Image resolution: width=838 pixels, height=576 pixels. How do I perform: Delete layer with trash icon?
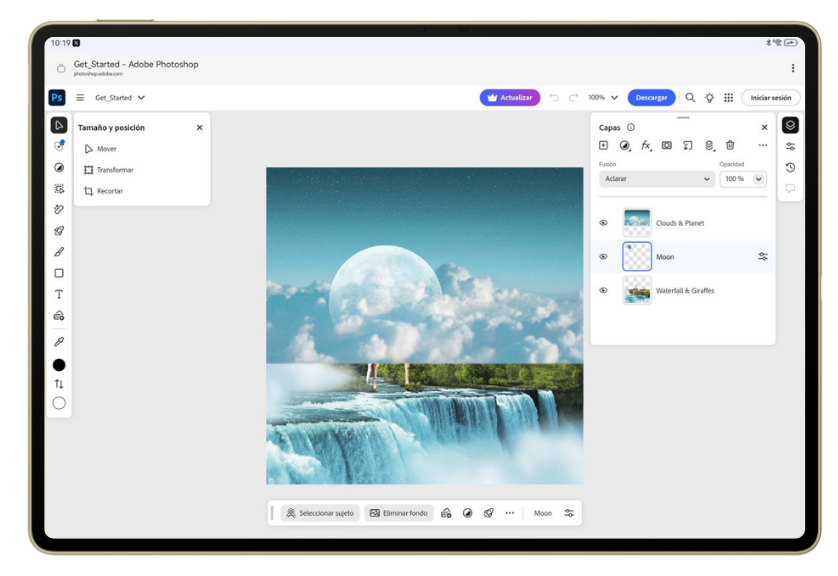coord(730,146)
